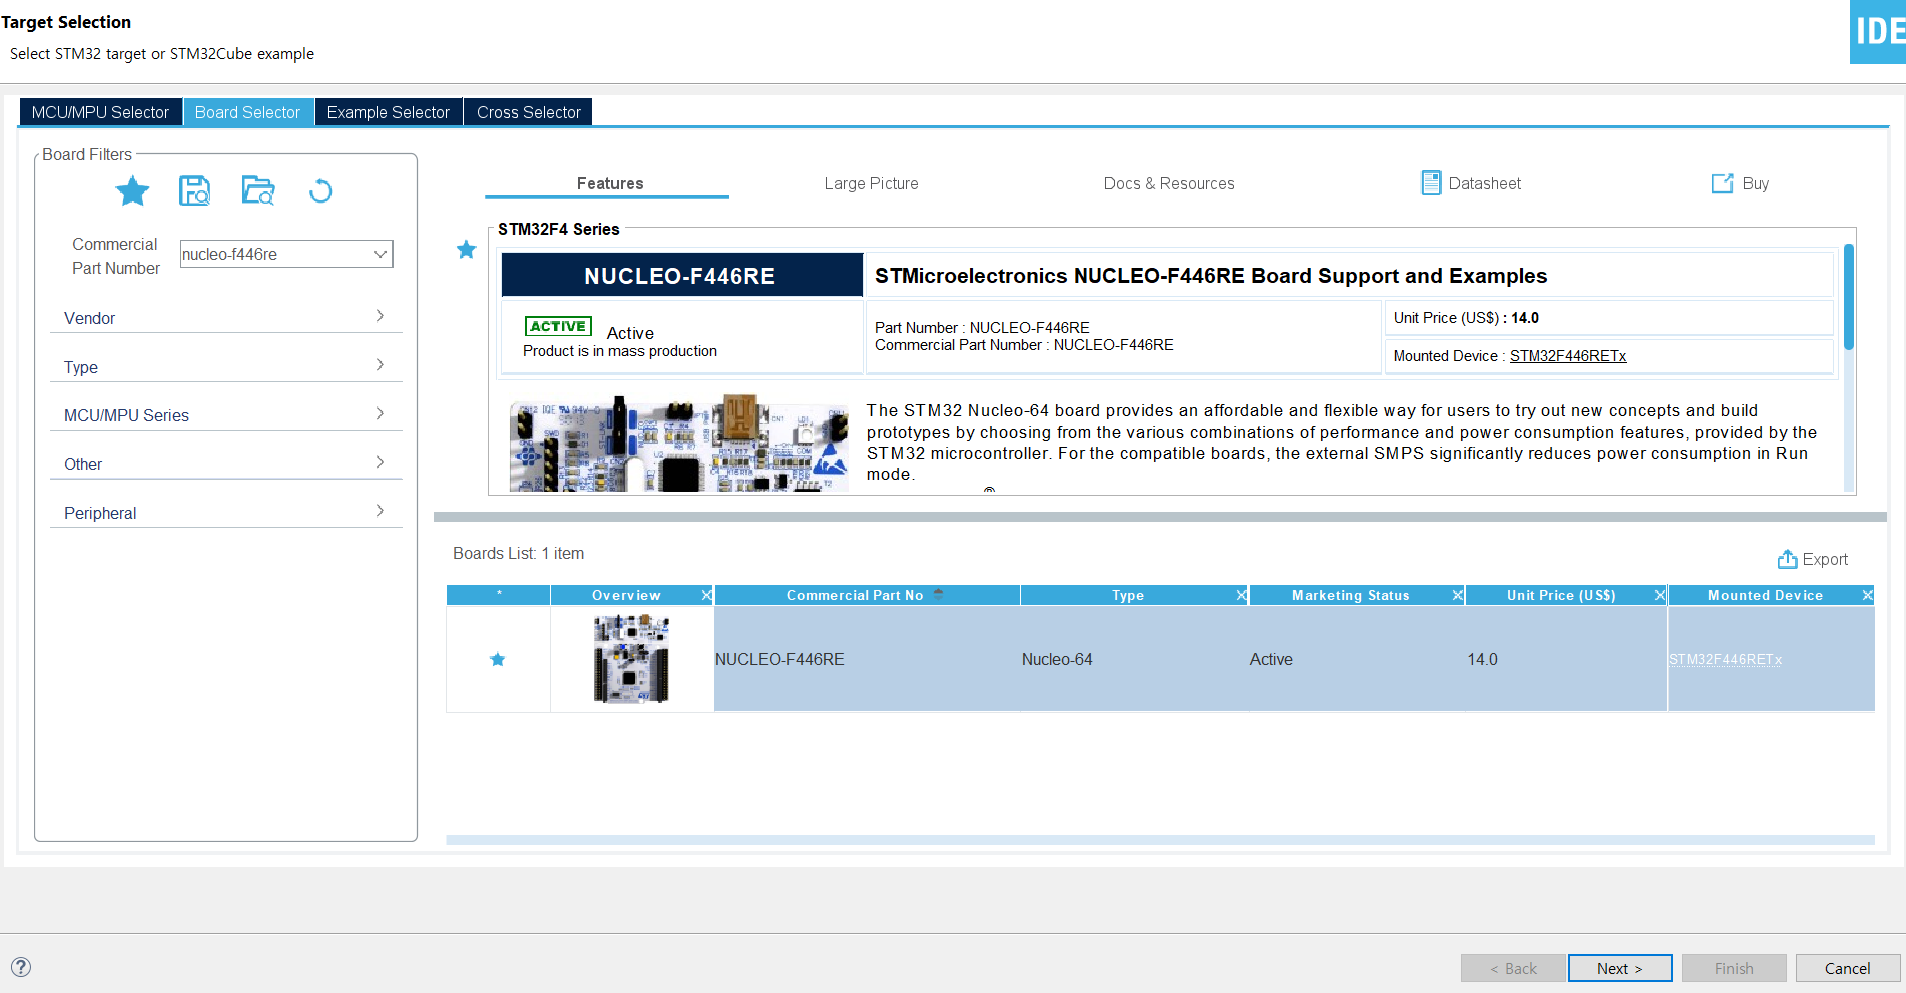
Task: Expand the Peripheral filter
Action: (x=226, y=512)
